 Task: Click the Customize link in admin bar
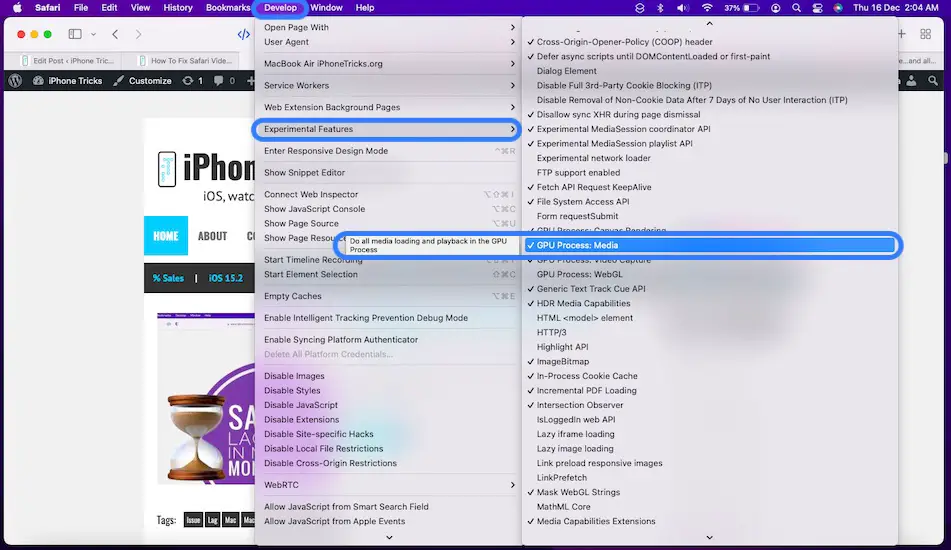point(142,81)
